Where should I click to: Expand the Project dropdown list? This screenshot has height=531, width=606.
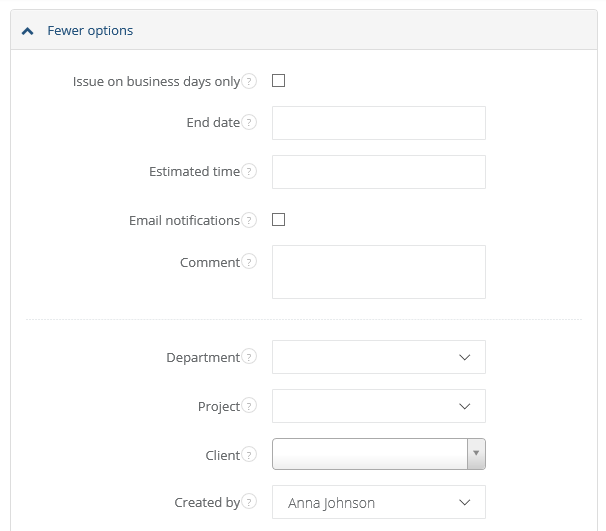378,406
